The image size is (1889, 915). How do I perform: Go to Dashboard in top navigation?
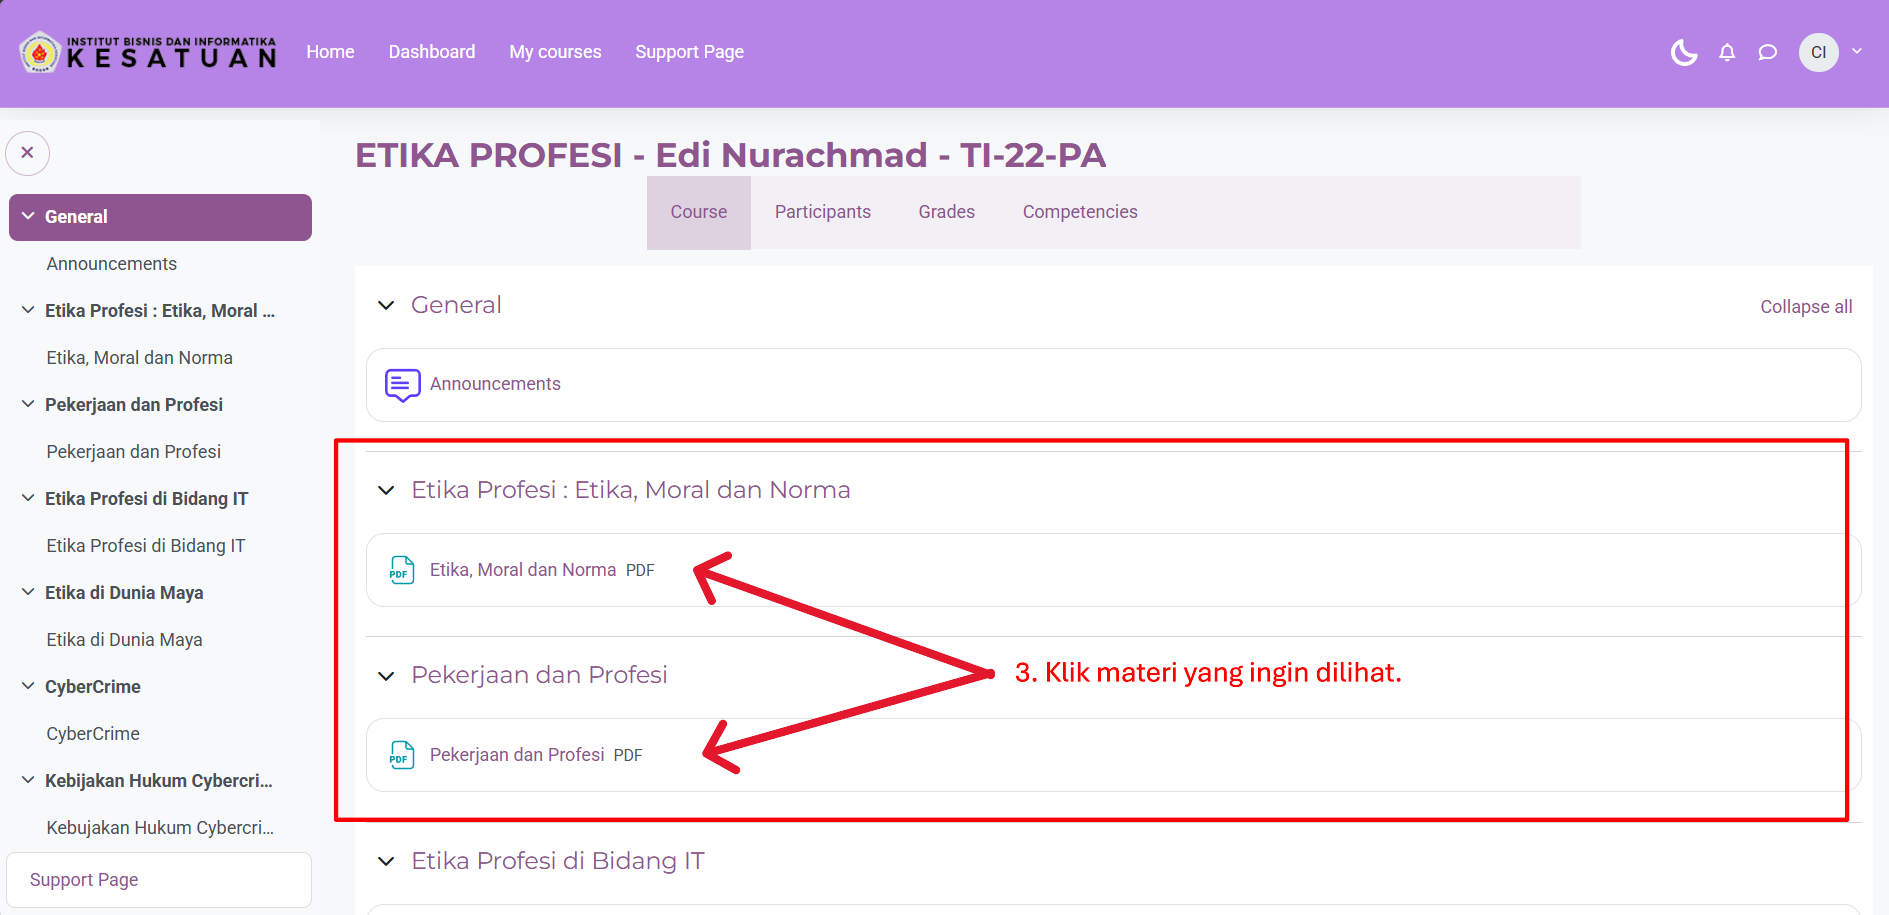tap(431, 52)
